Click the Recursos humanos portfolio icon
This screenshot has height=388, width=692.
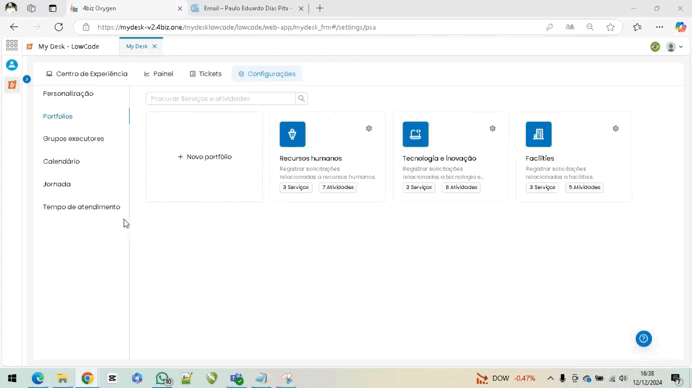tap(292, 134)
